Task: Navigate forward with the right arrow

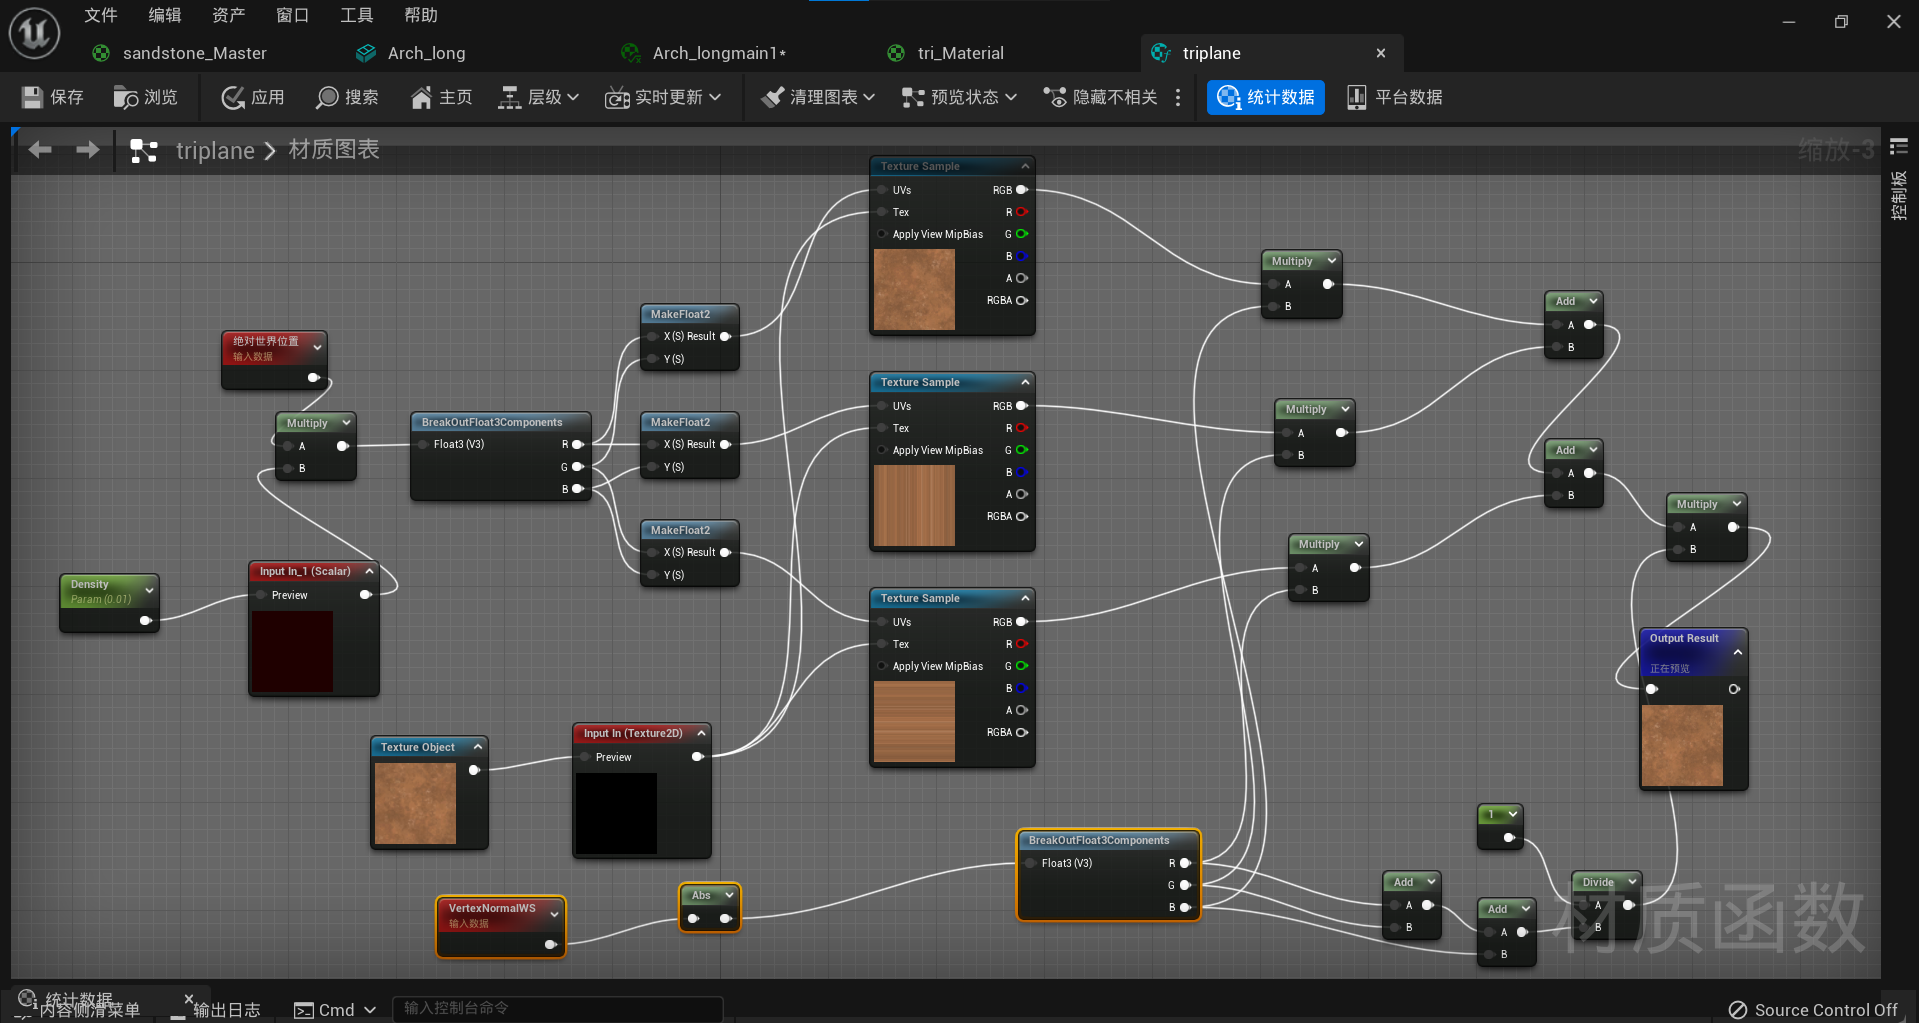Action: (x=88, y=150)
